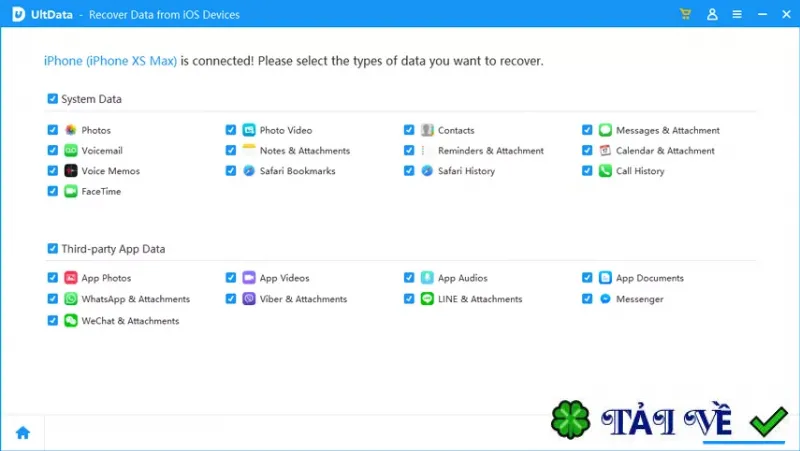Open the shopping cart purchase icon

[685, 14]
